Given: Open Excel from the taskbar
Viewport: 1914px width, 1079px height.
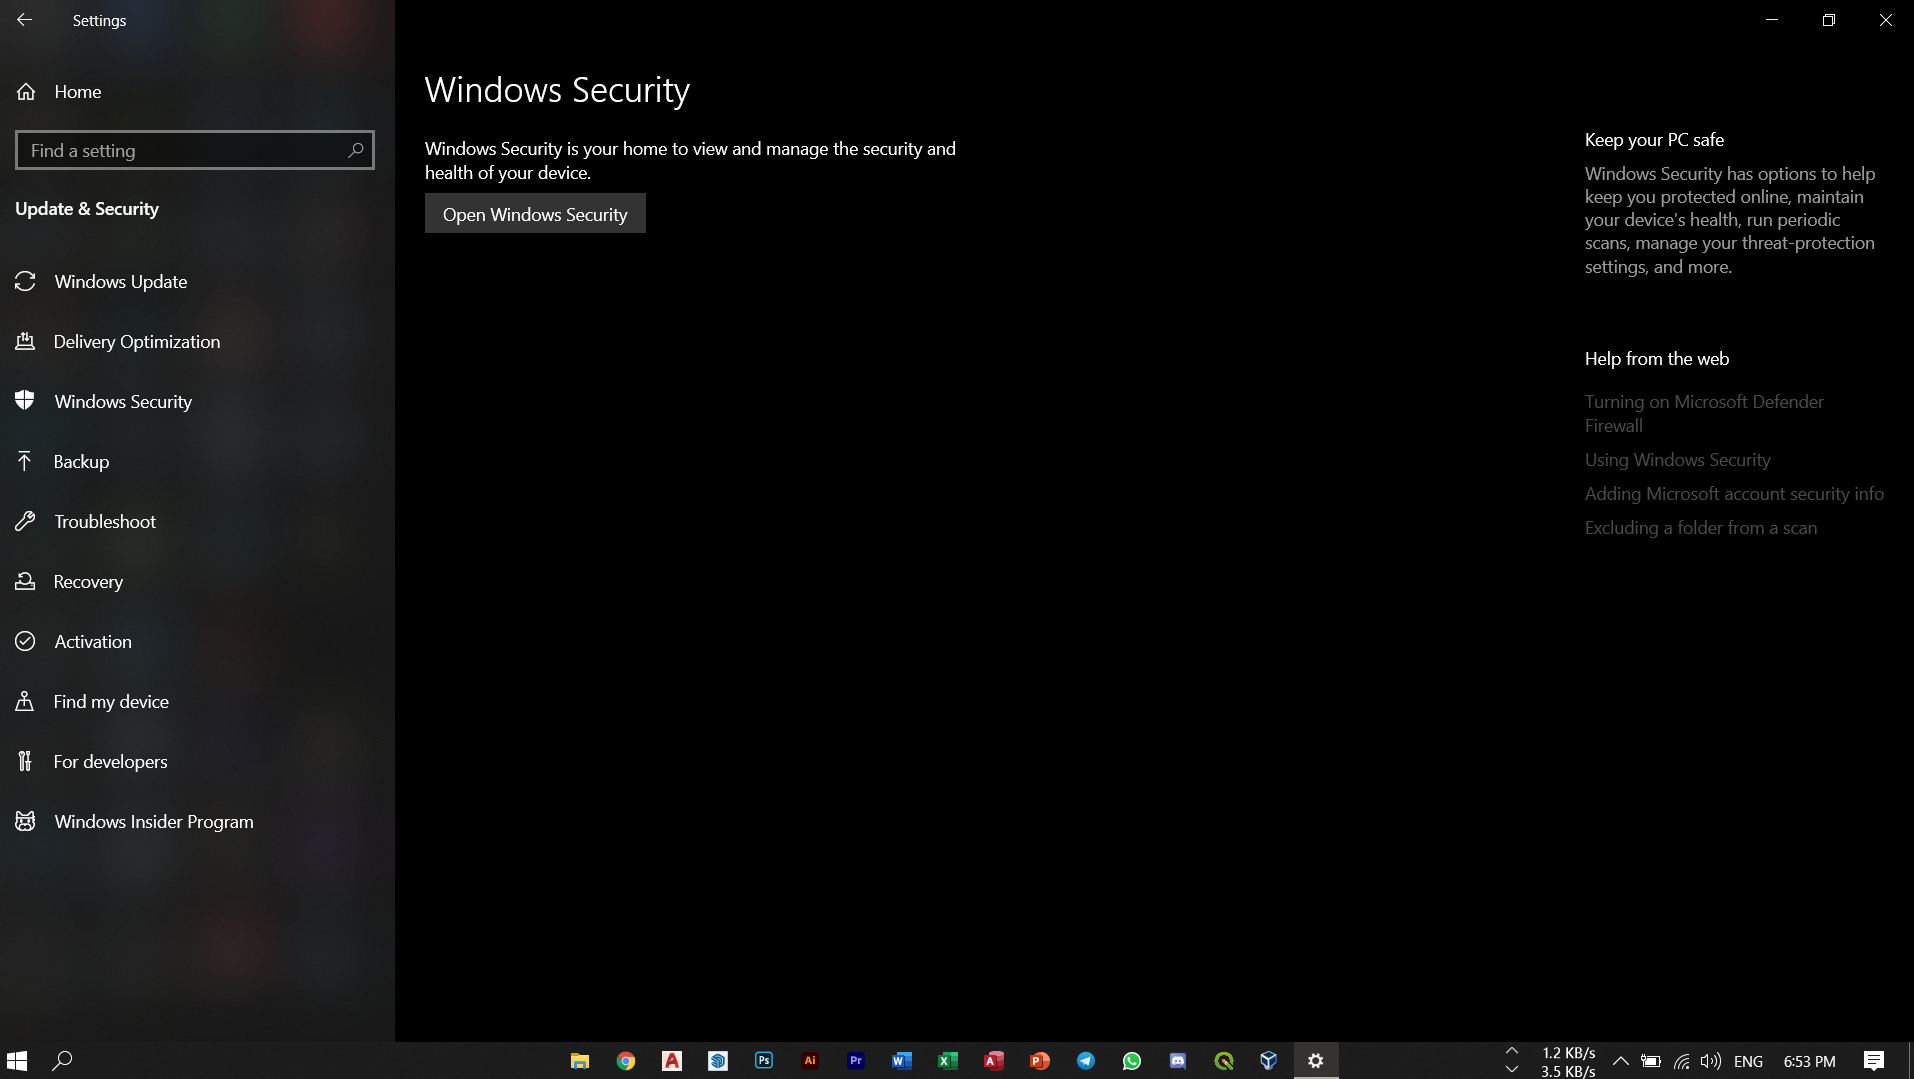Looking at the screenshot, I should pos(949,1061).
